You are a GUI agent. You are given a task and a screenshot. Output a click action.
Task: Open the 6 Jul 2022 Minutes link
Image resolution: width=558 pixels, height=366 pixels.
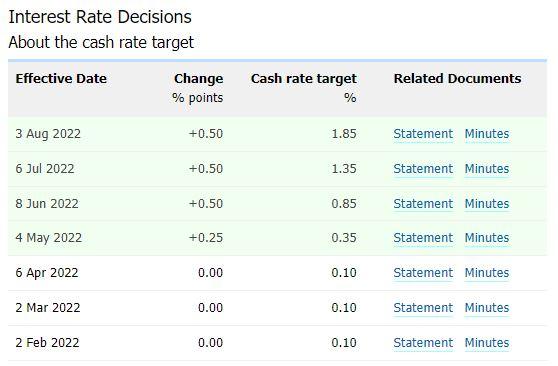(487, 169)
